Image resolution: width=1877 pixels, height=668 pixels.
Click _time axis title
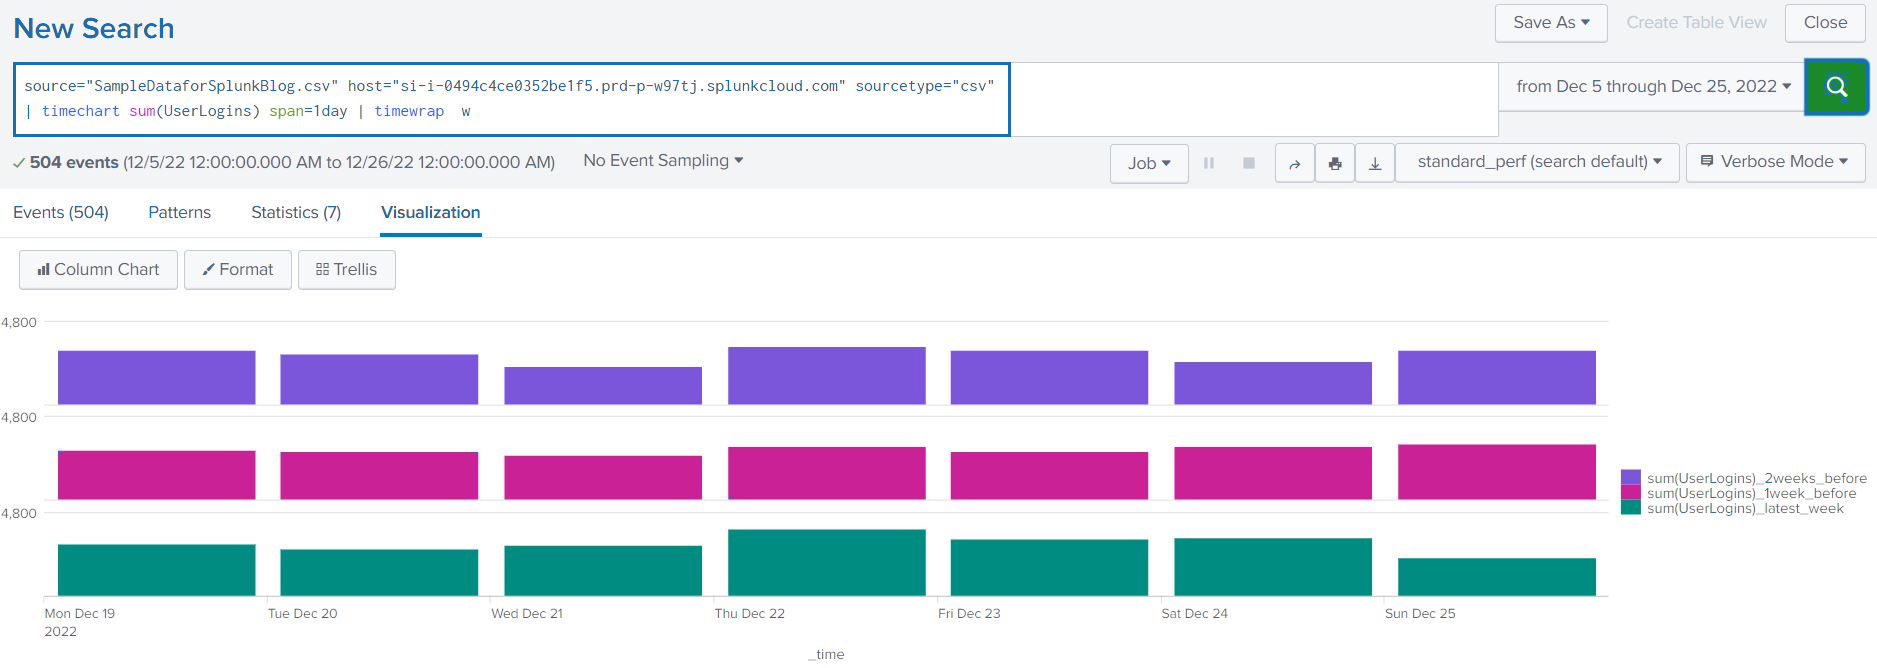click(x=826, y=654)
